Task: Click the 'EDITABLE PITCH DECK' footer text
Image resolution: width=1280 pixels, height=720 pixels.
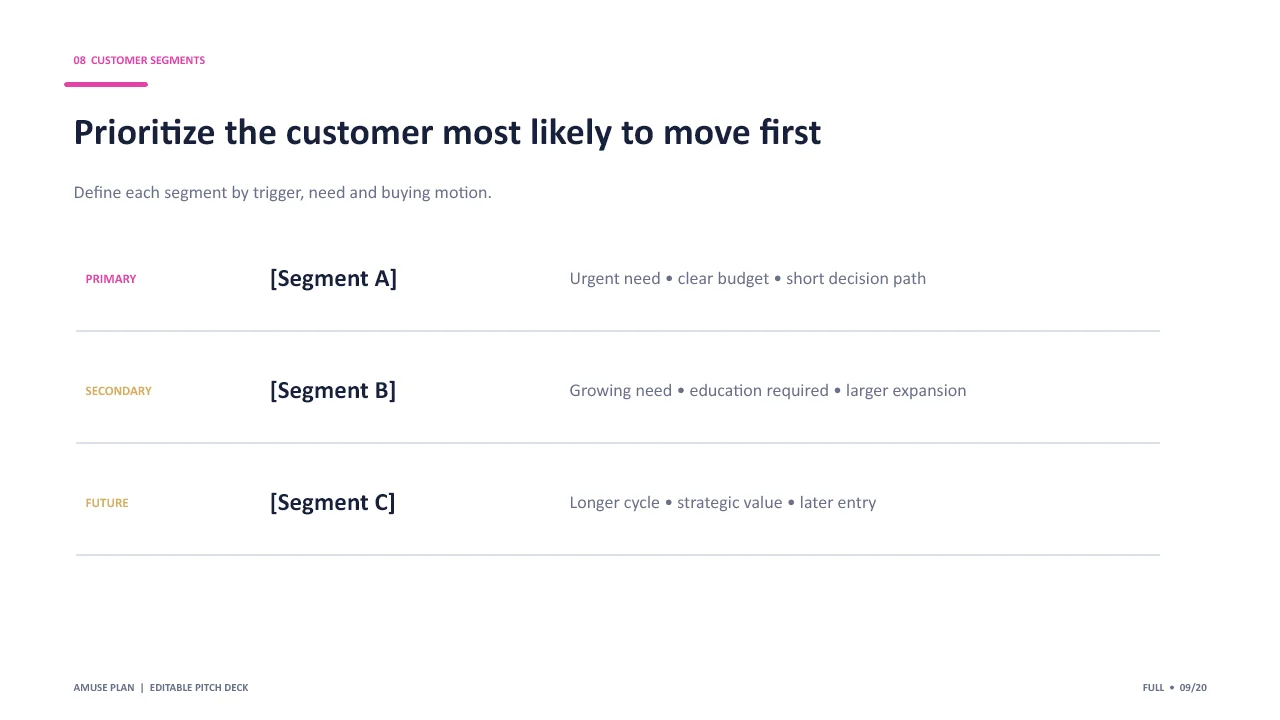Action: coord(199,688)
